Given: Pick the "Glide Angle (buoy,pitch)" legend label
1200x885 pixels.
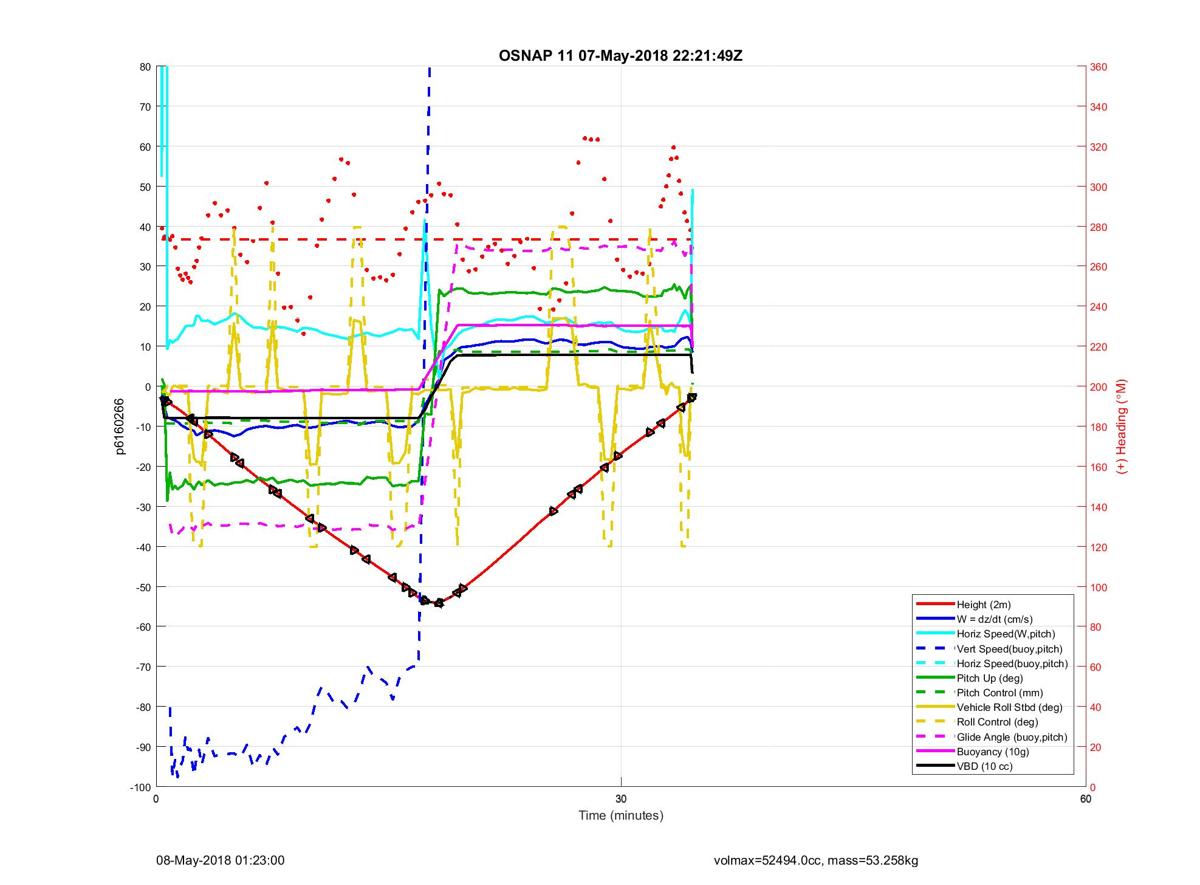Looking at the screenshot, I should point(1013,737).
